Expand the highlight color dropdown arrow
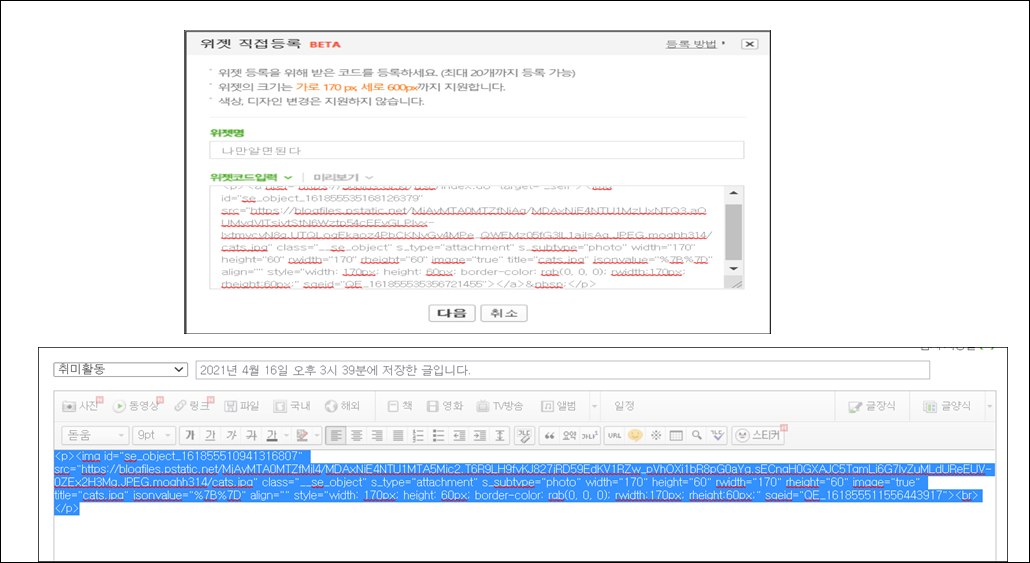 (317, 436)
